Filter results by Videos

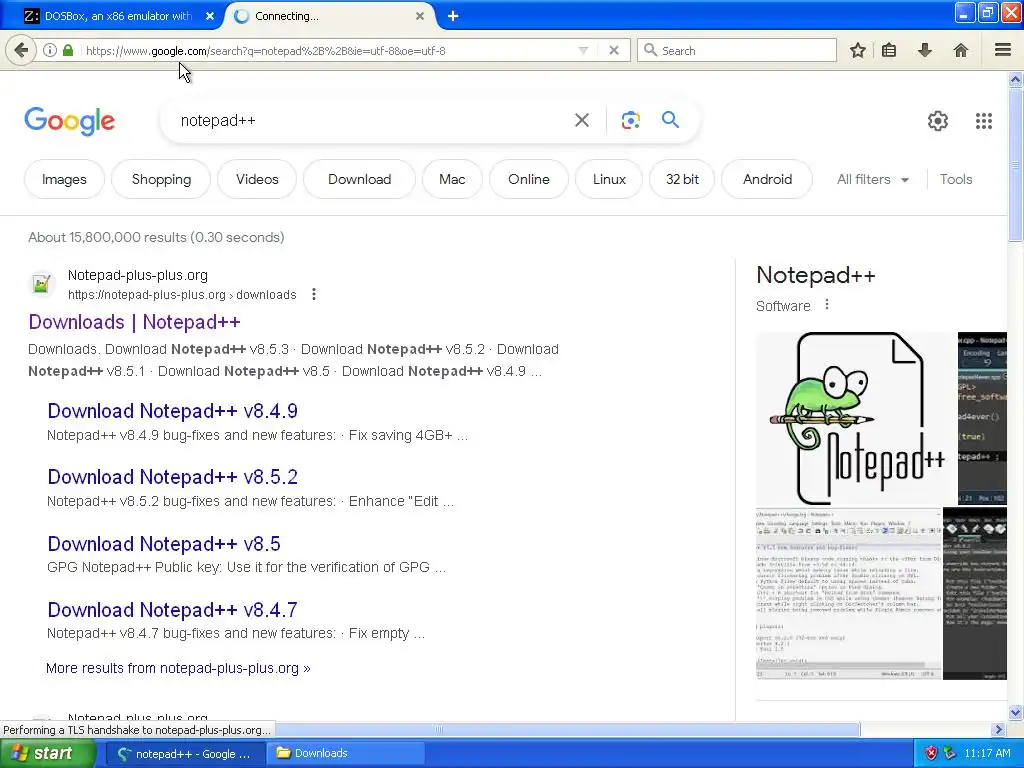point(257,179)
